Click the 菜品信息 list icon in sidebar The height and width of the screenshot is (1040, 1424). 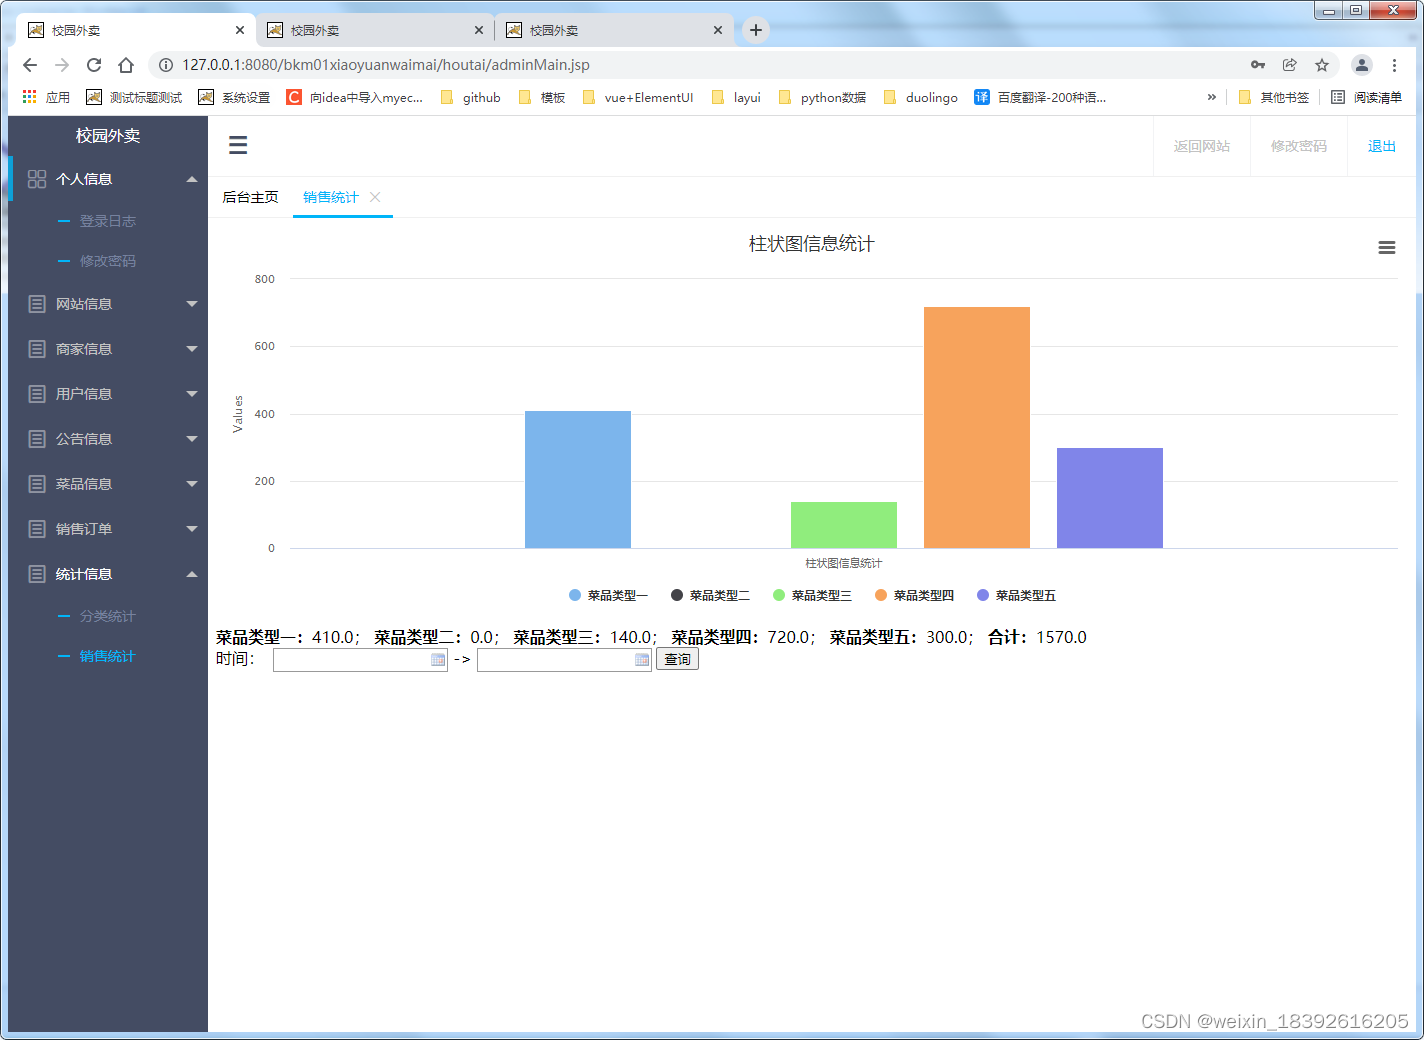click(x=37, y=483)
